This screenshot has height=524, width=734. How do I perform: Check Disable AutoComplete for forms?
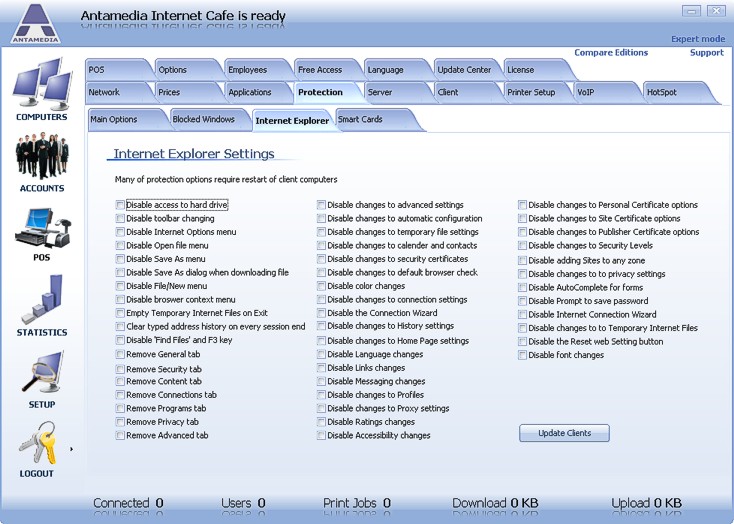click(522, 288)
